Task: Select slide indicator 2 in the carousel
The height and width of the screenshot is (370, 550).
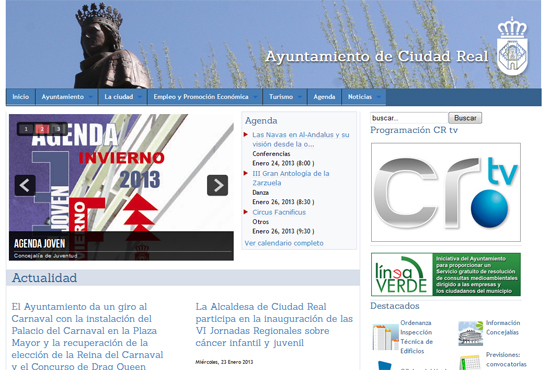Action: [x=42, y=129]
